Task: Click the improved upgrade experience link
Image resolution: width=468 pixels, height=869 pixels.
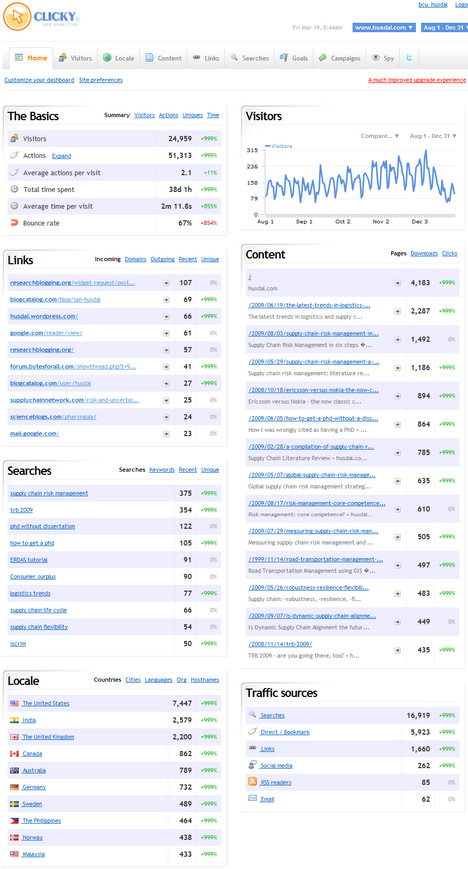Action: [417, 80]
